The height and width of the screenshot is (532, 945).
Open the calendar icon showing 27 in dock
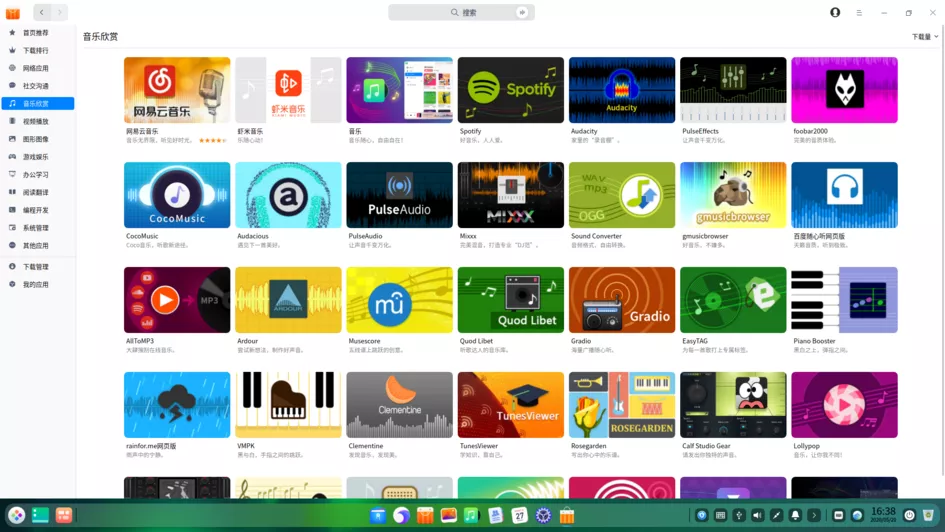[519, 515]
